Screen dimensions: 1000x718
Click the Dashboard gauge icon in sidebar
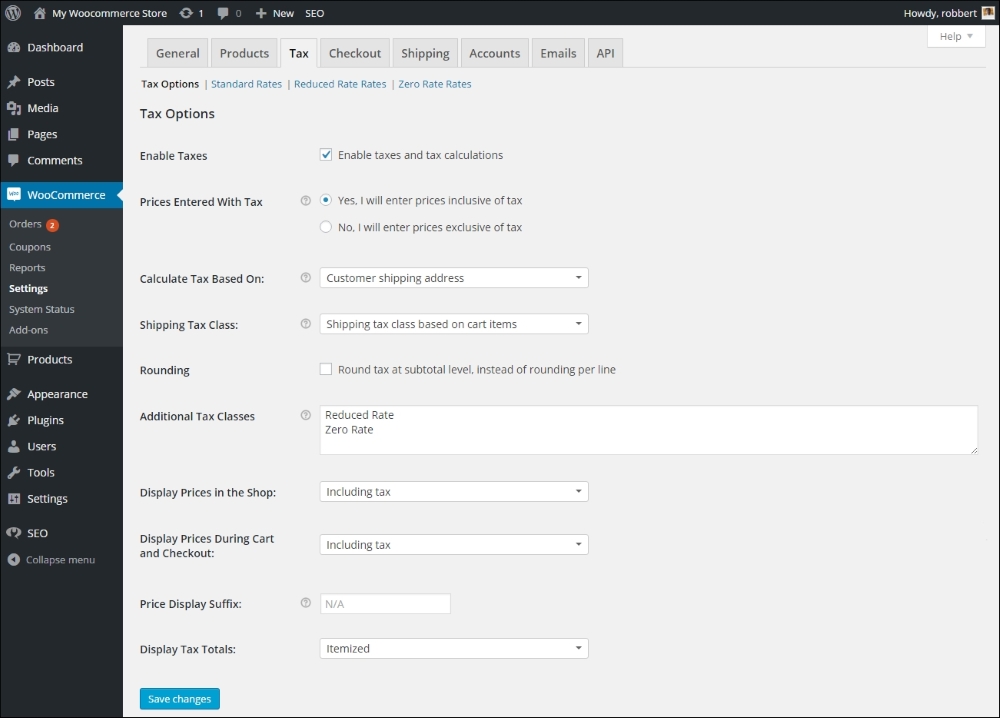coord(13,47)
